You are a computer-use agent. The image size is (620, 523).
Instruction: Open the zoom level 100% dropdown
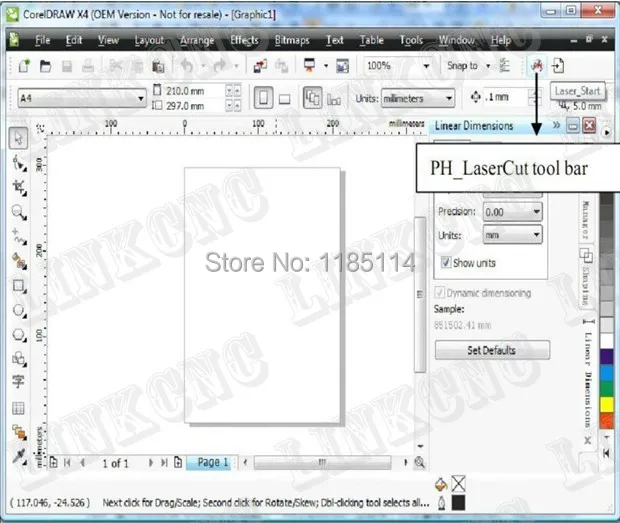[x=426, y=66]
